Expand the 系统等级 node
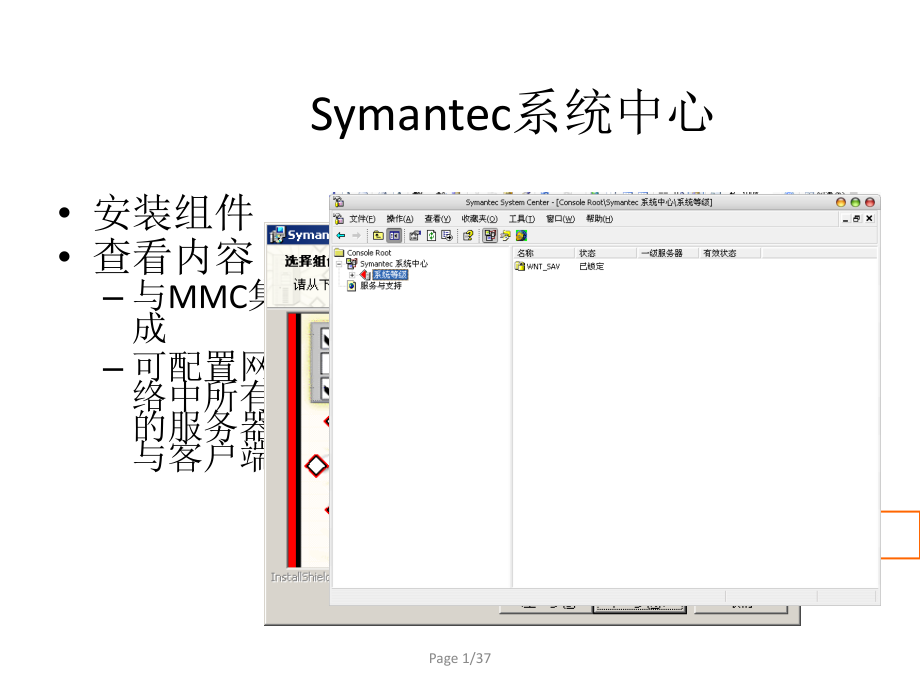 [x=351, y=275]
